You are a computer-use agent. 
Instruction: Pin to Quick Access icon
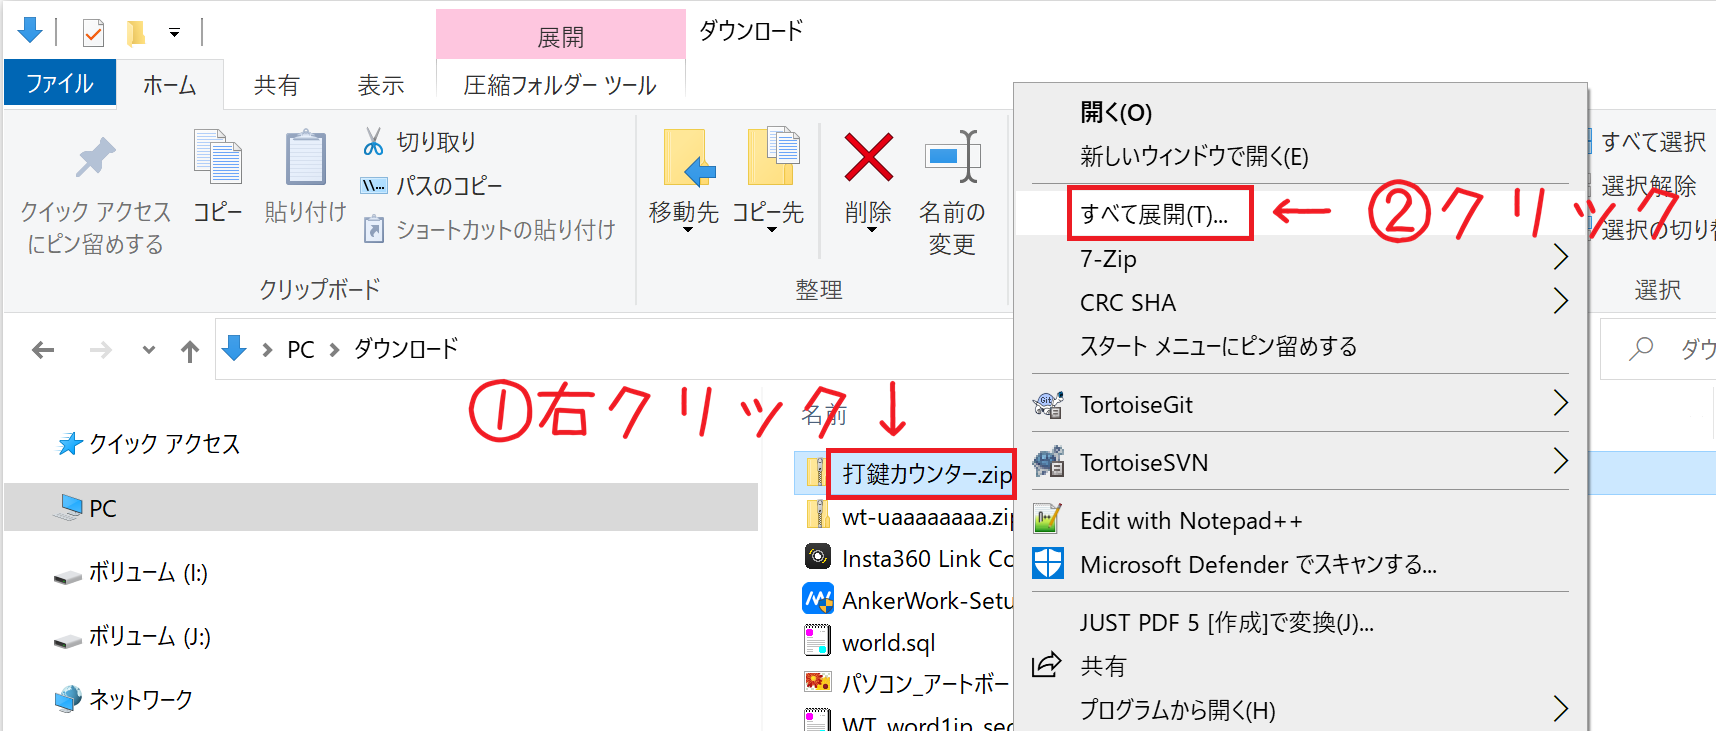[96, 158]
